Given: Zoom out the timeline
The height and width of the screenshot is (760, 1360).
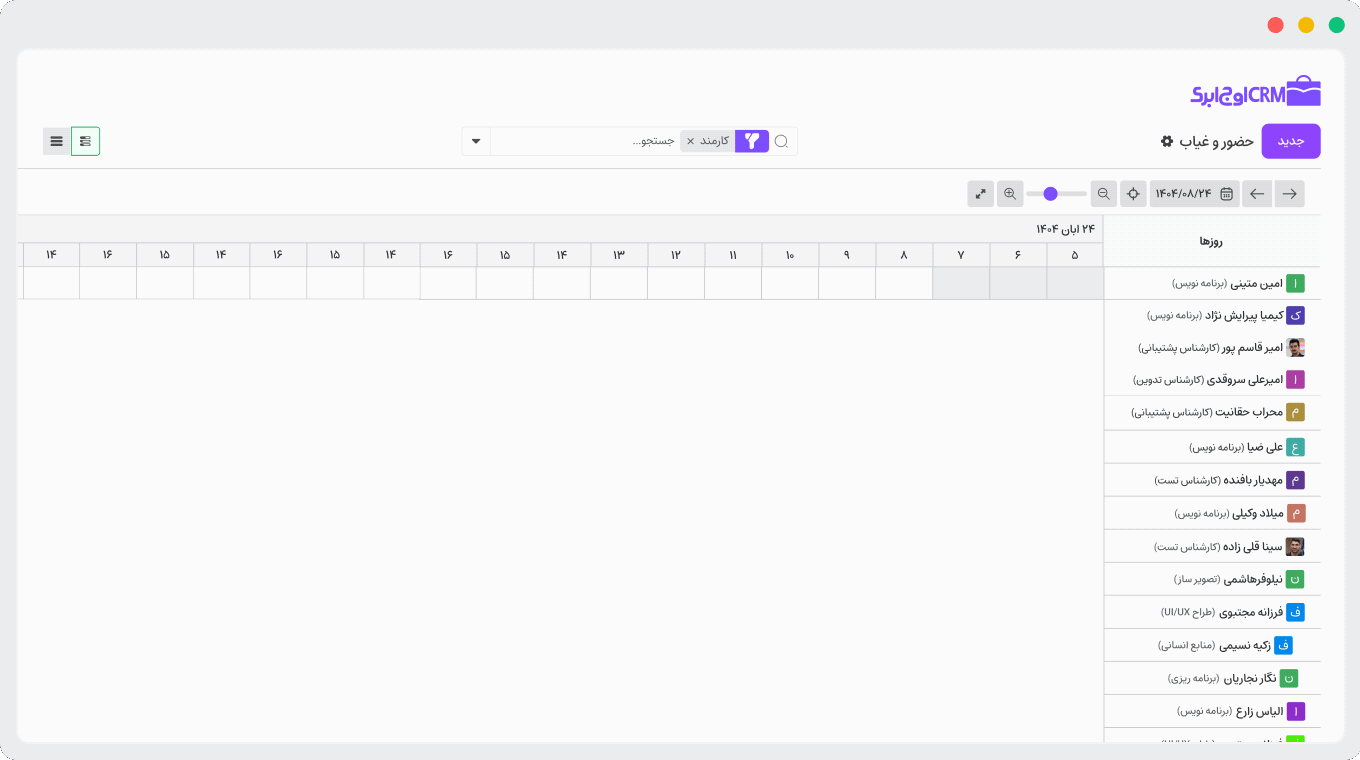Looking at the screenshot, I should click(x=1103, y=194).
